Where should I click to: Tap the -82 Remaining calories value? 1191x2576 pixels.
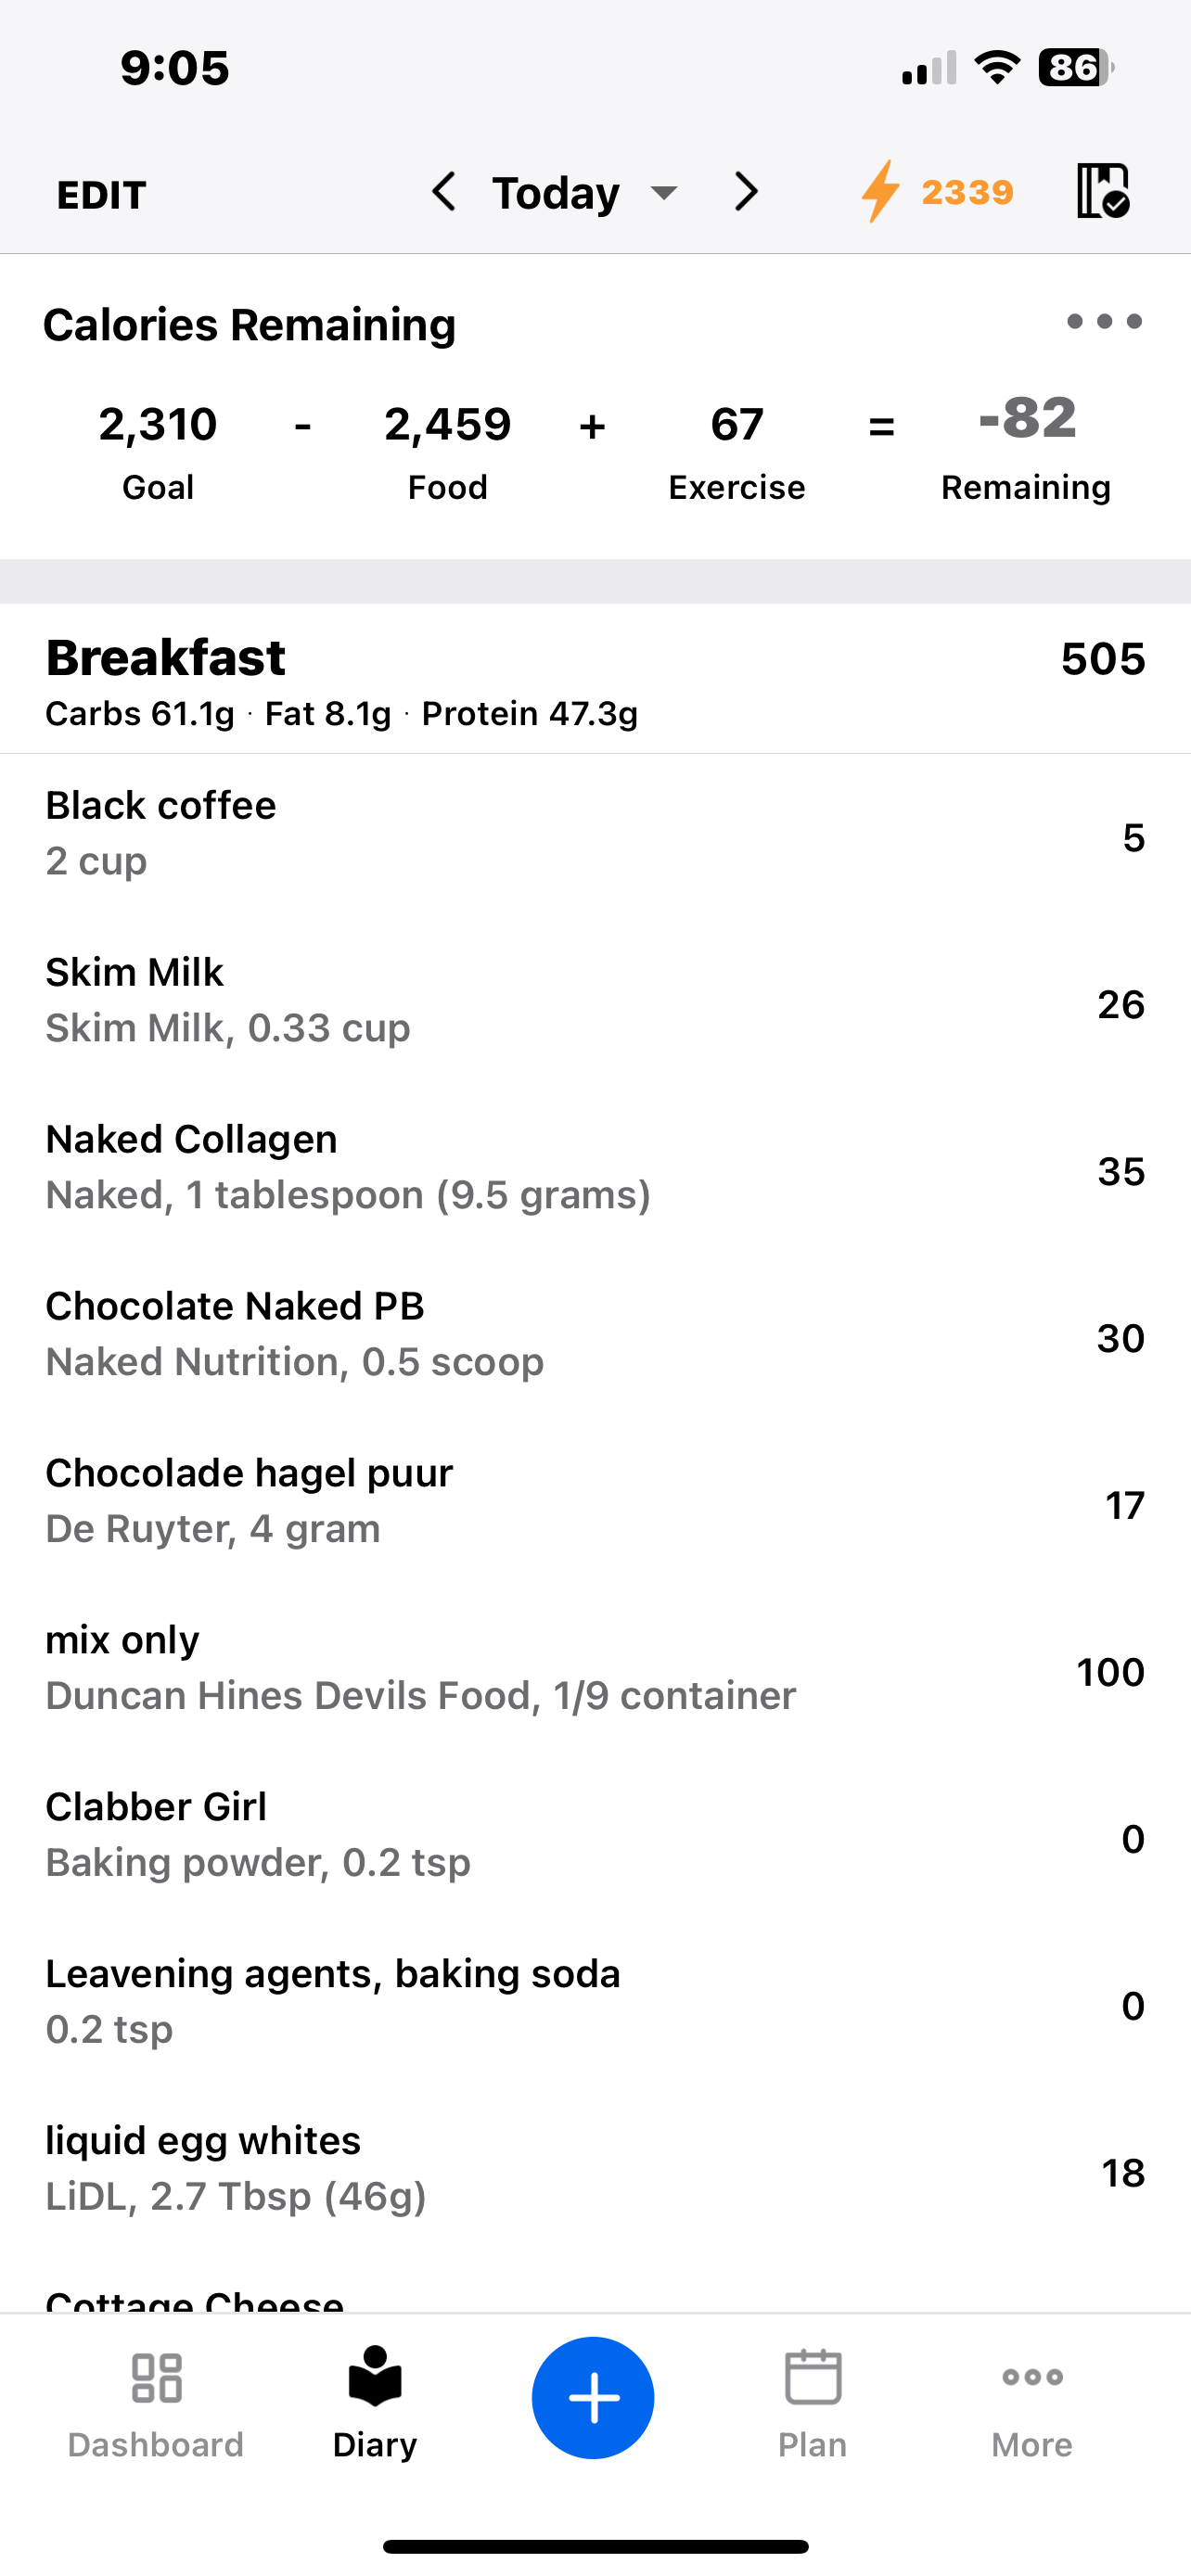(x=1027, y=418)
